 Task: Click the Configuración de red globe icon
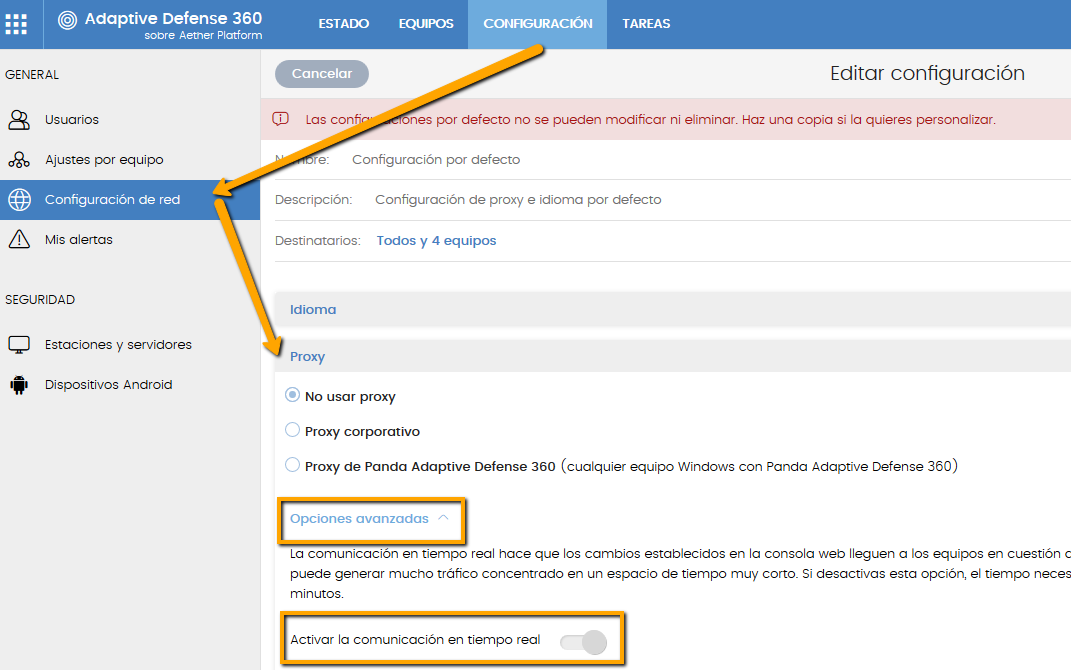click(x=19, y=199)
